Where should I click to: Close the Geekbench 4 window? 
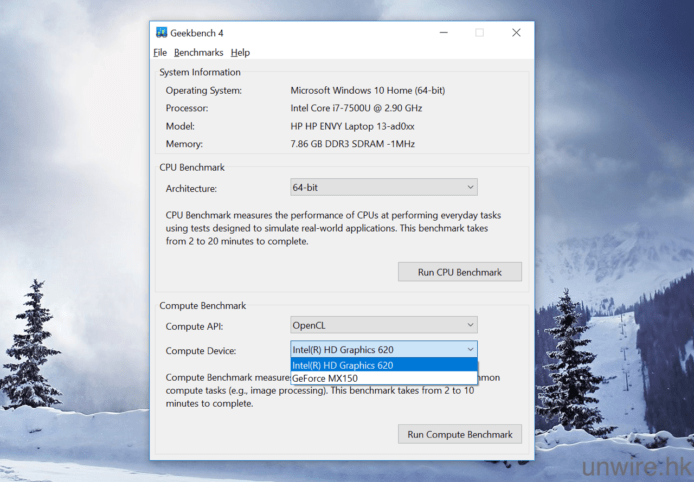point(516,32)
